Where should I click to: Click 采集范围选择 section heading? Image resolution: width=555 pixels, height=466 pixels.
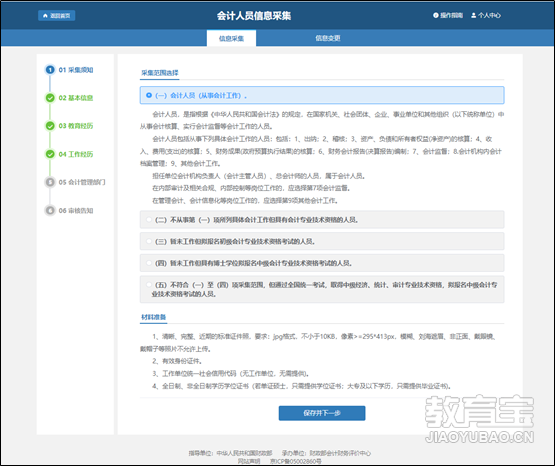[160, 73]
